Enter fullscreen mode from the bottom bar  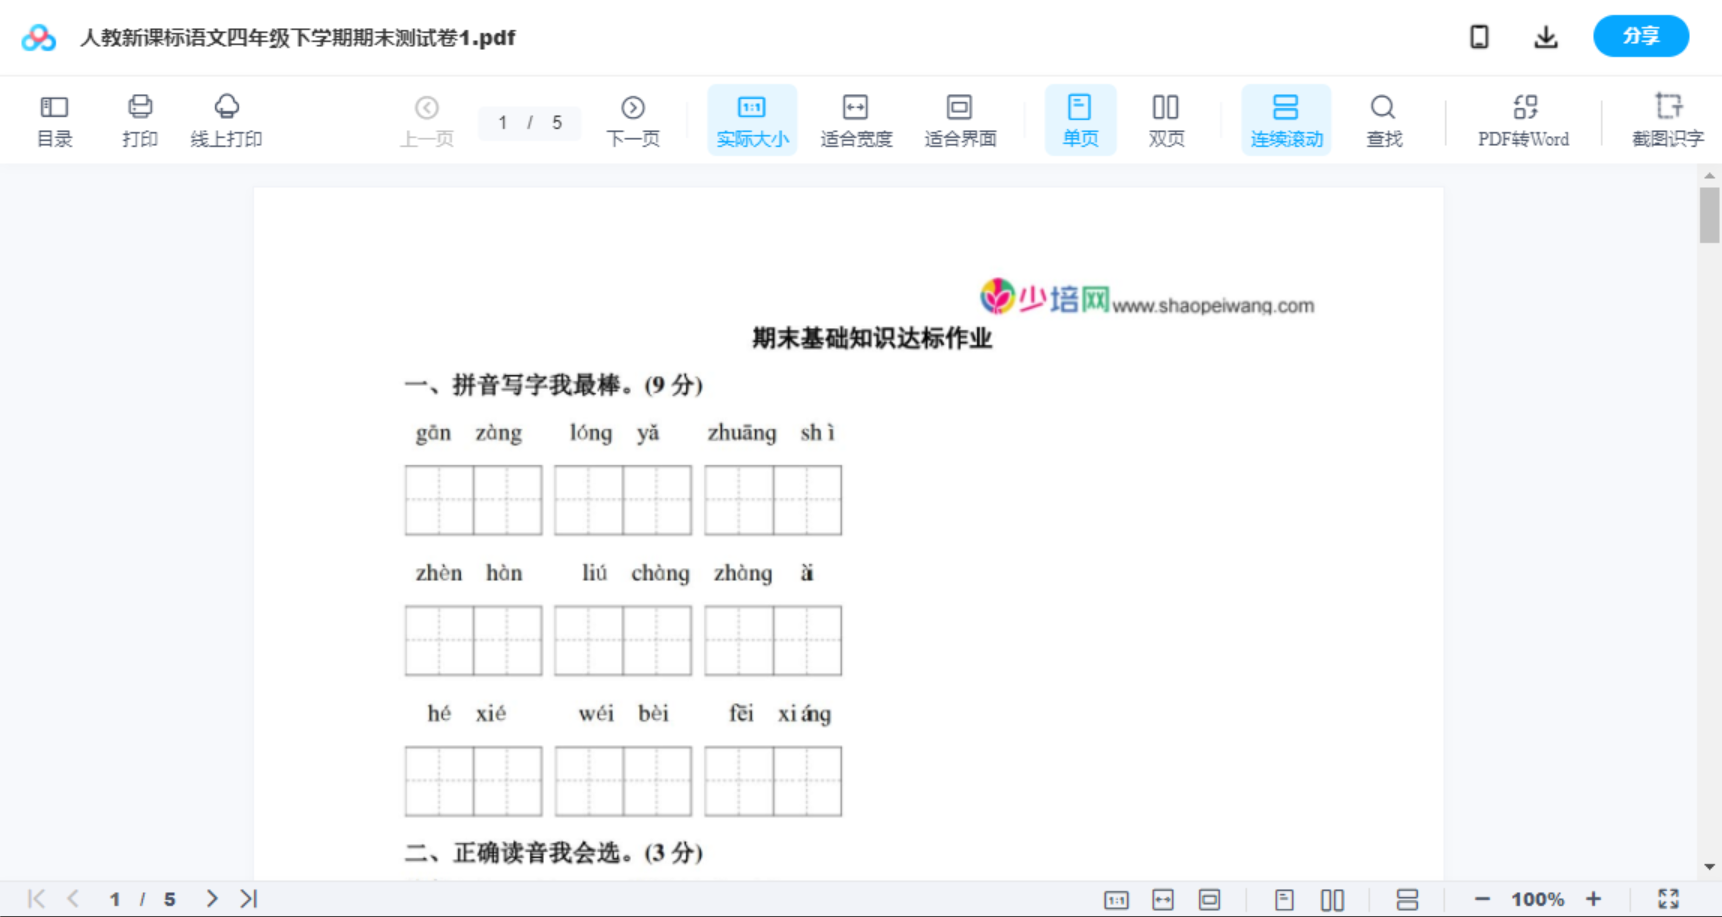click(1668, 898)
